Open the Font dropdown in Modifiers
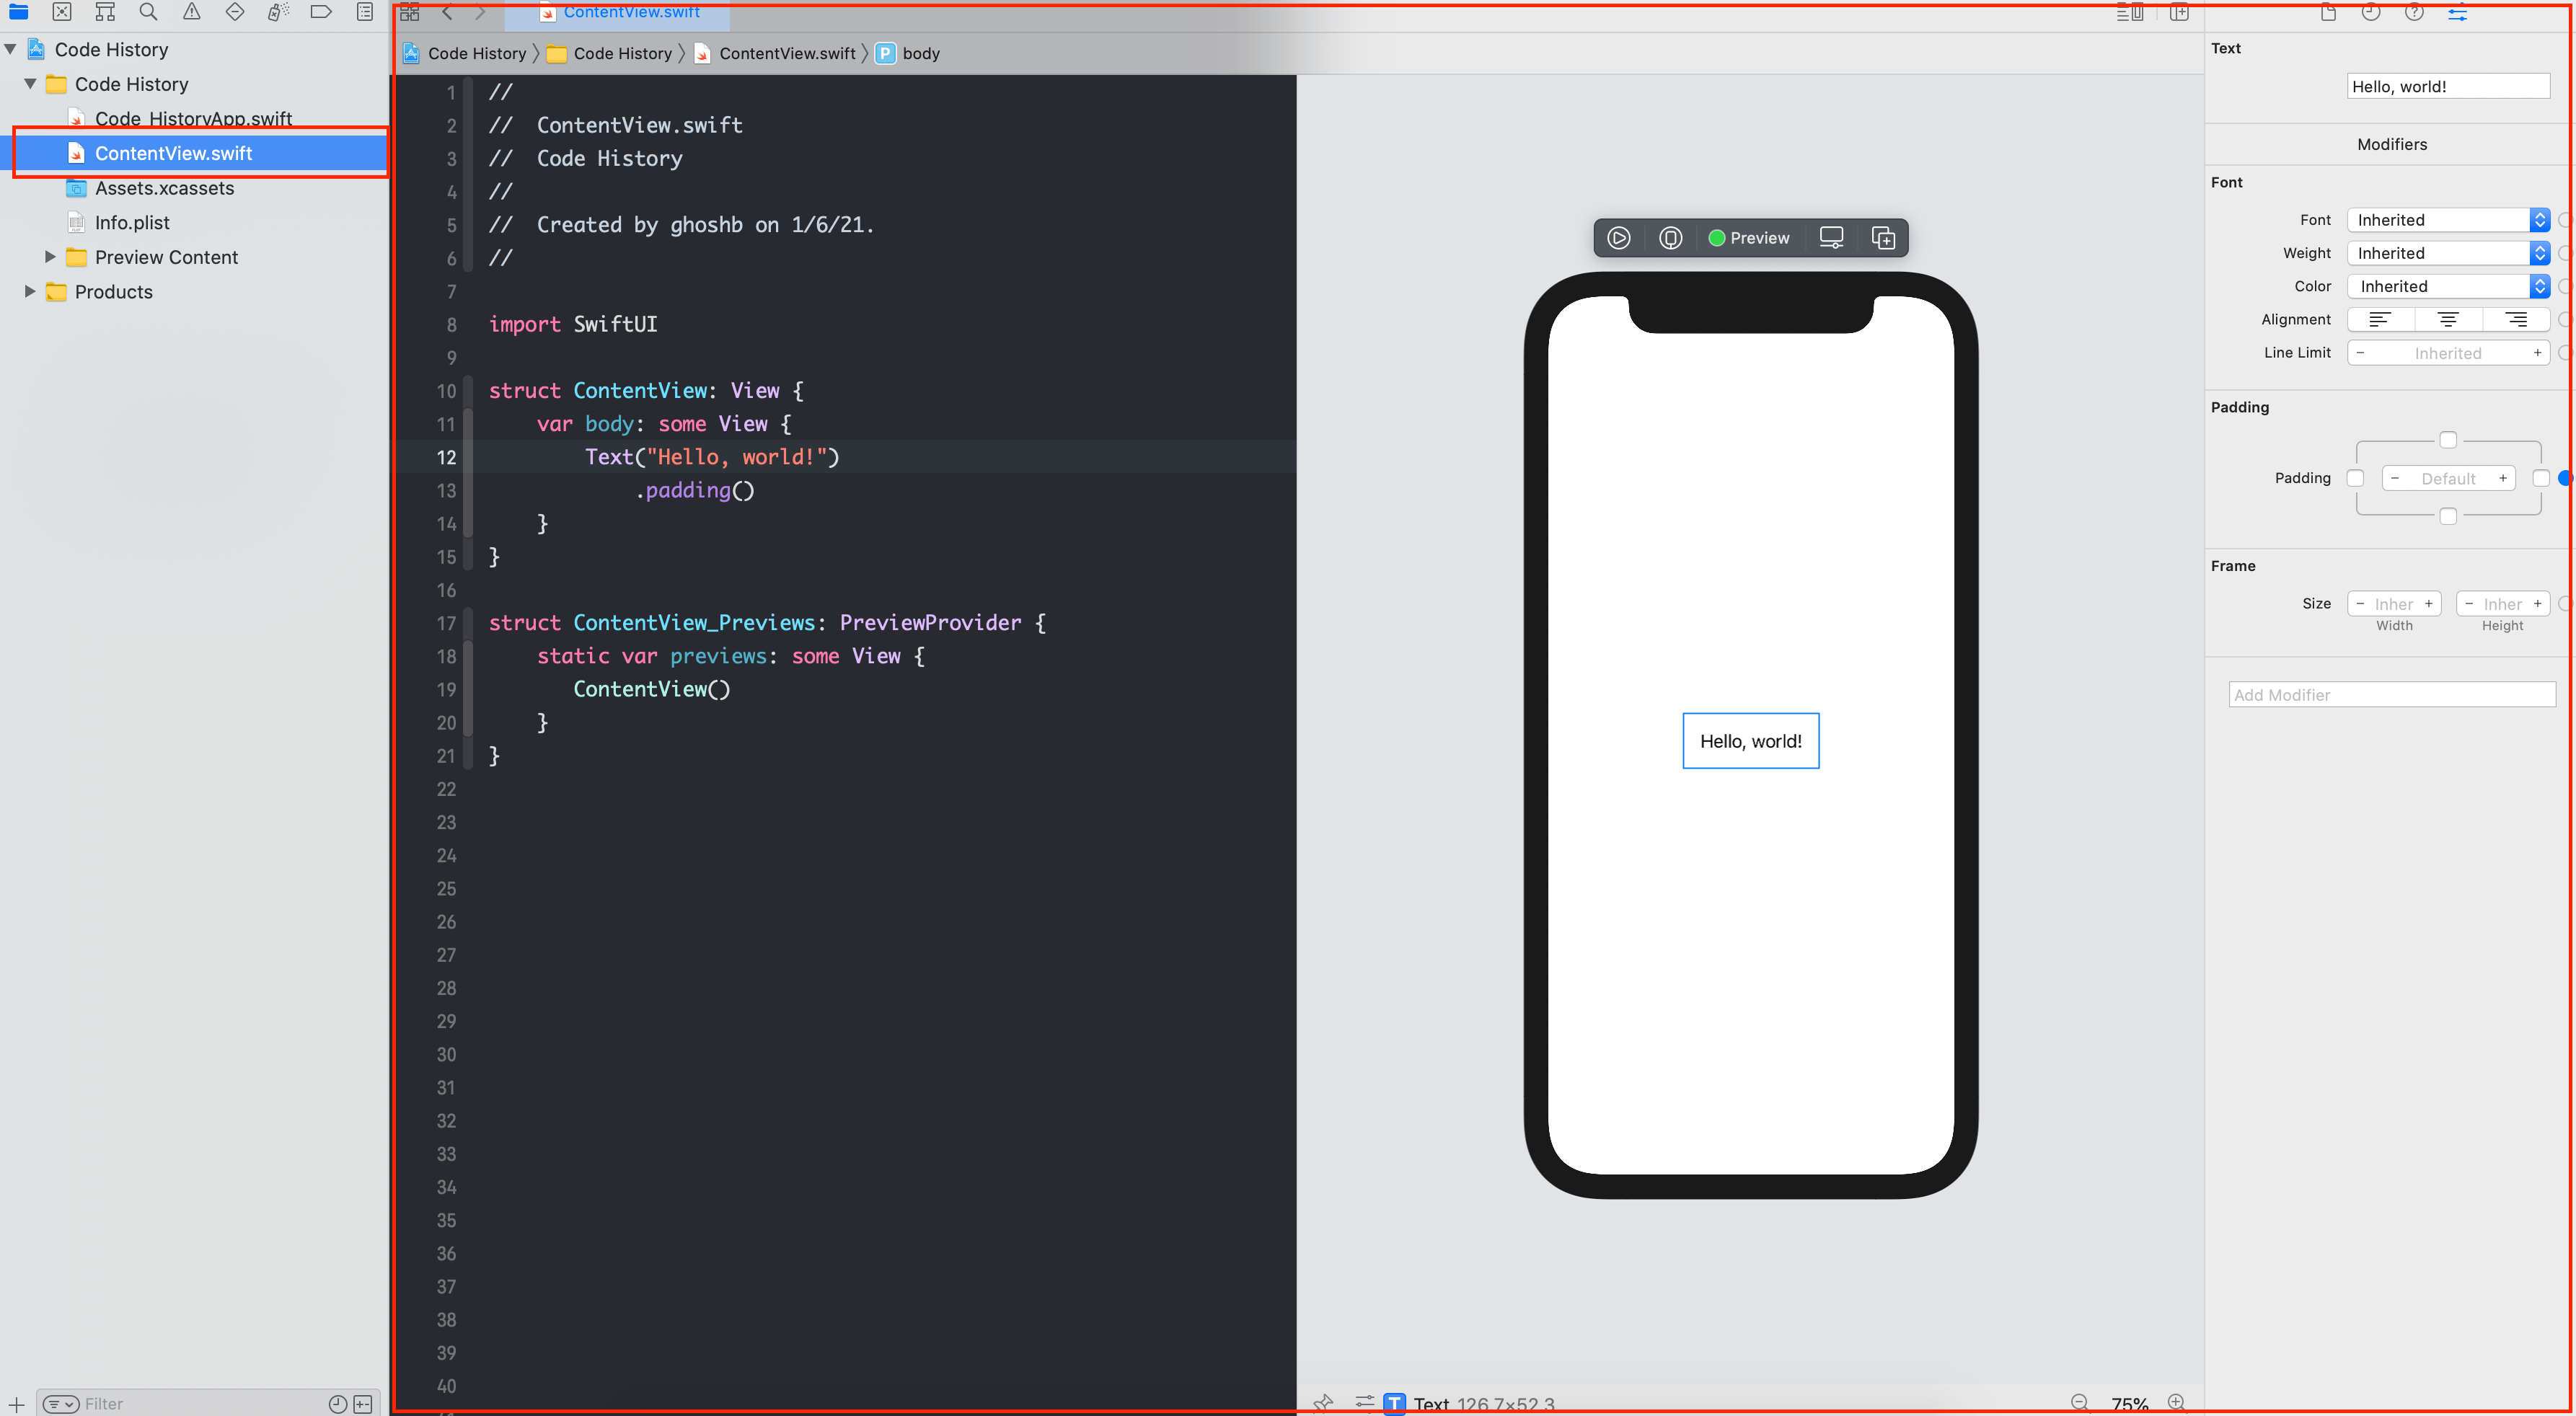Screen dimensions: 2576x1416 click(x=2448, y=220)
